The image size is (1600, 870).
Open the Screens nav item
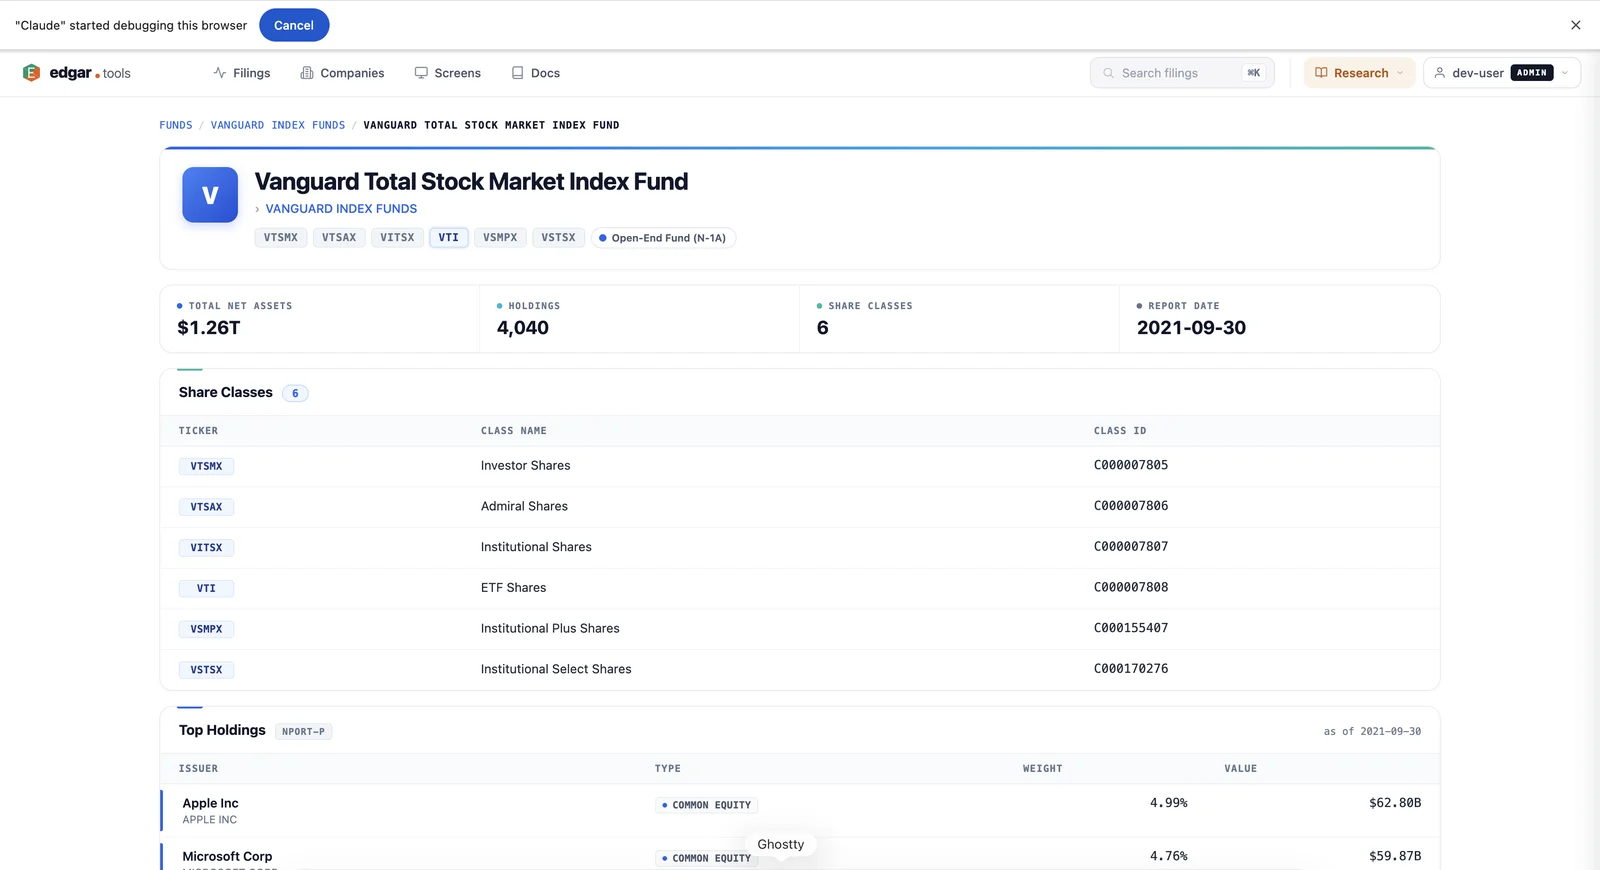tap(448, 73)
